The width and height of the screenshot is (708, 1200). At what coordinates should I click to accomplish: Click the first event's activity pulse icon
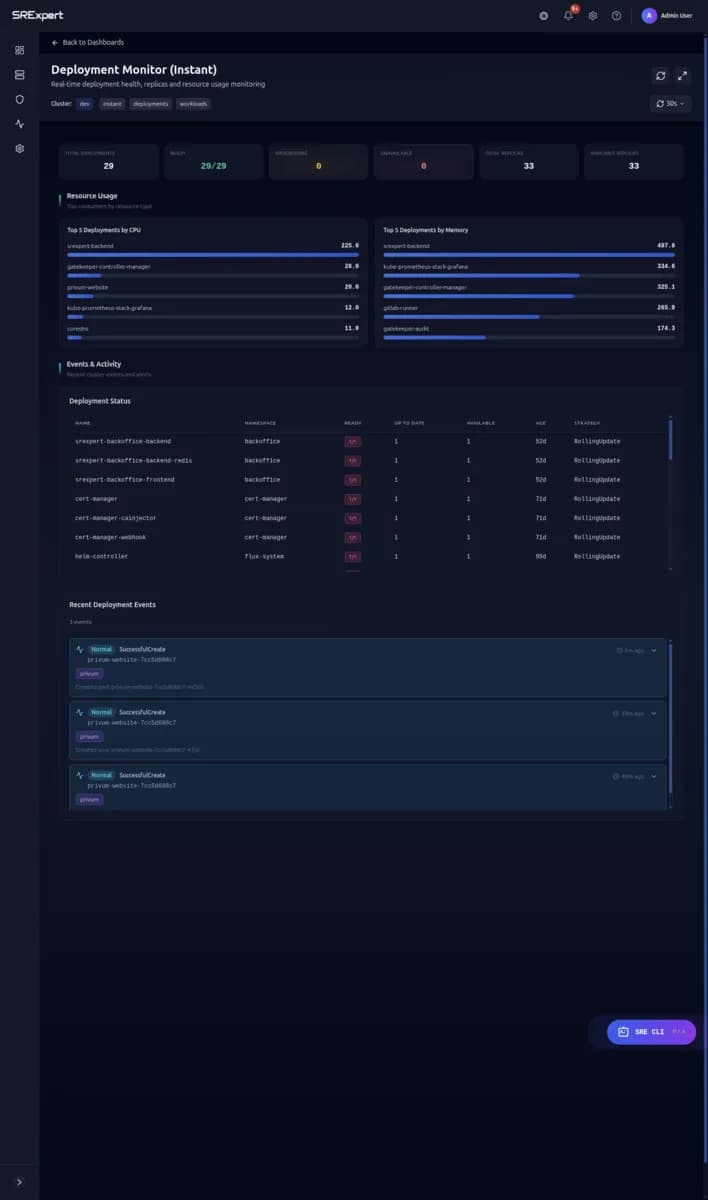[80, 649]
